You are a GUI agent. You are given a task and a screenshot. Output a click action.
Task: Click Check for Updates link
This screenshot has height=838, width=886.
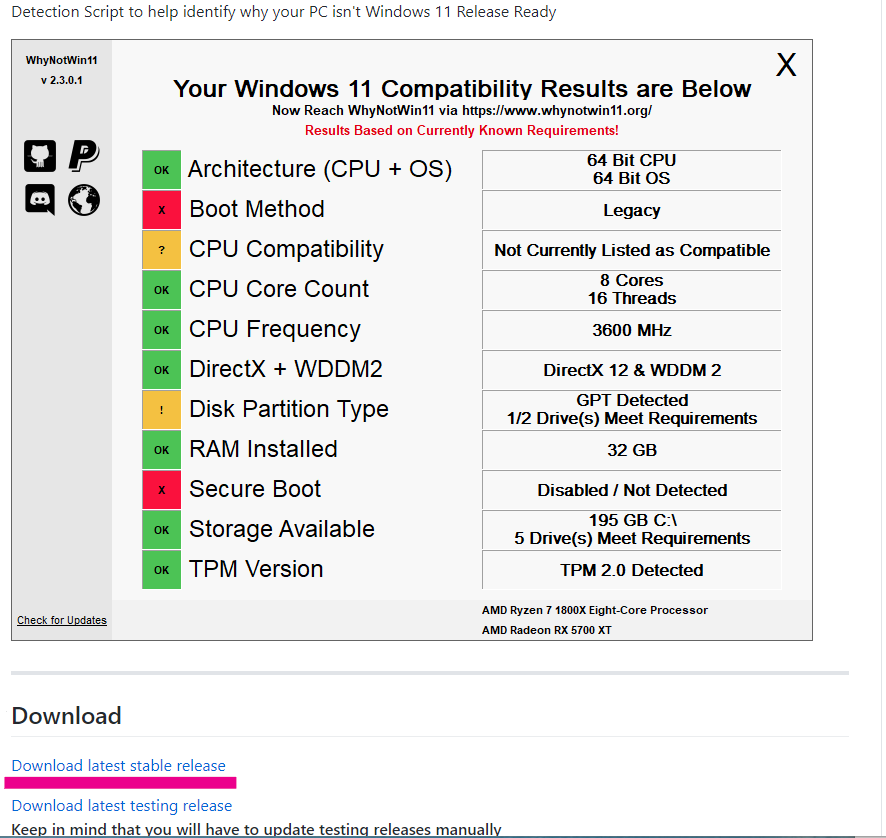[x=62, y=620]
